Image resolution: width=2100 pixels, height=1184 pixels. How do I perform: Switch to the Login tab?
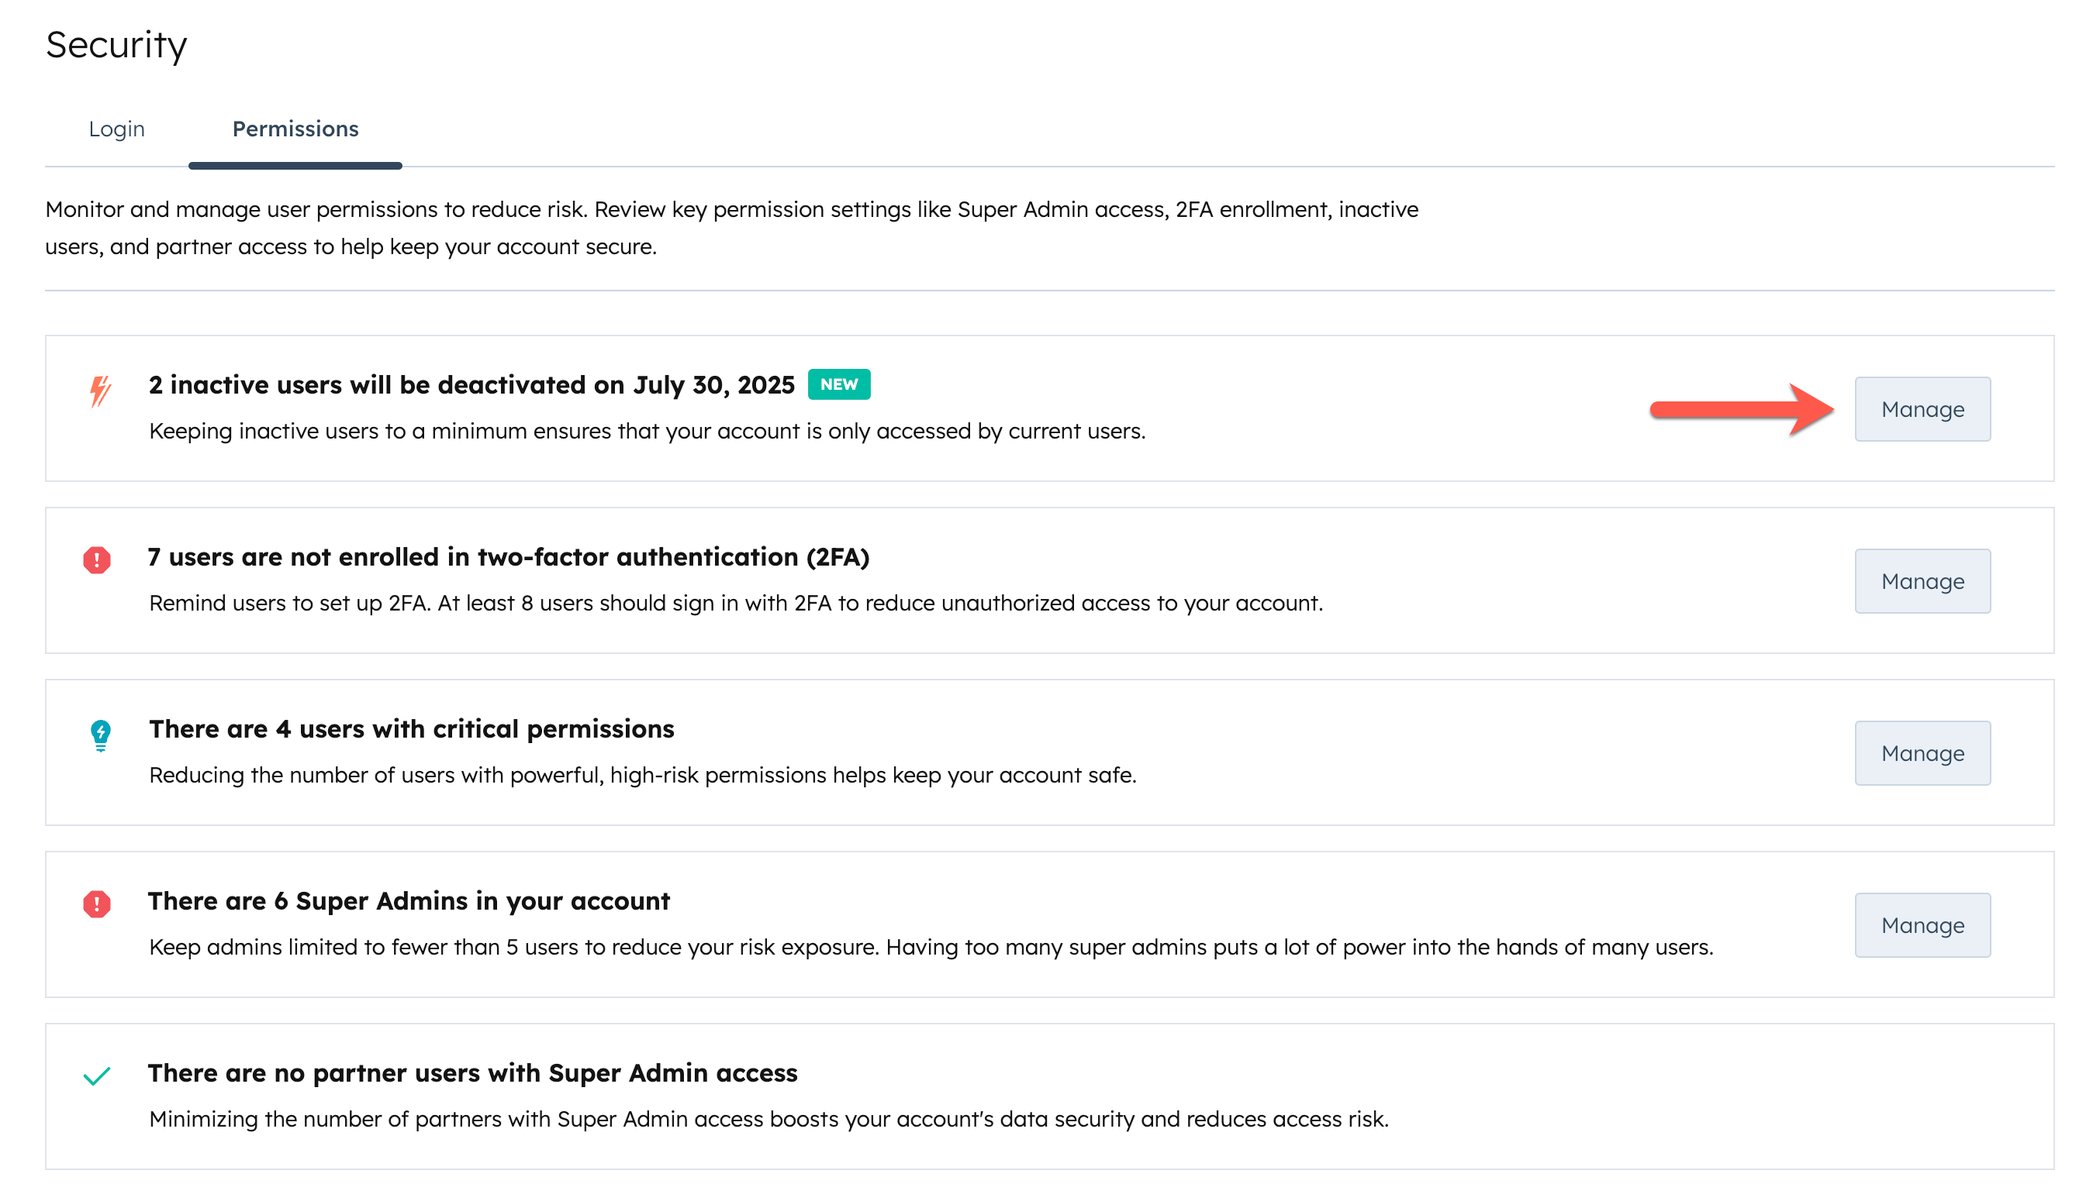(117, 128)
